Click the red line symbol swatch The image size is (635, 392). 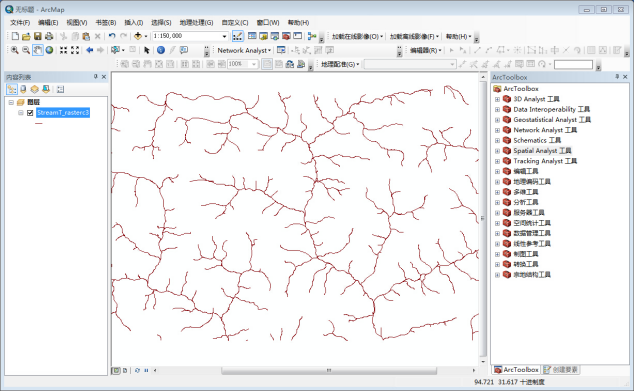click(38, 123)
